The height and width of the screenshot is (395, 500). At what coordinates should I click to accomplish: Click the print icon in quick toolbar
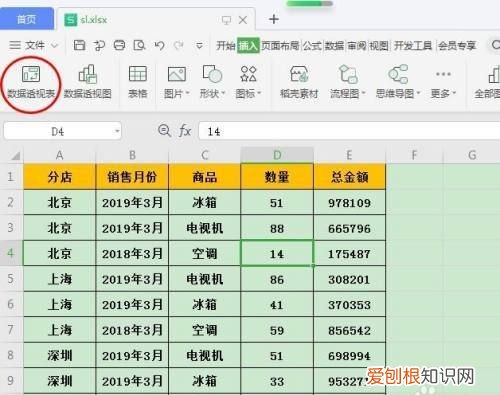click(x=119, y=45)
